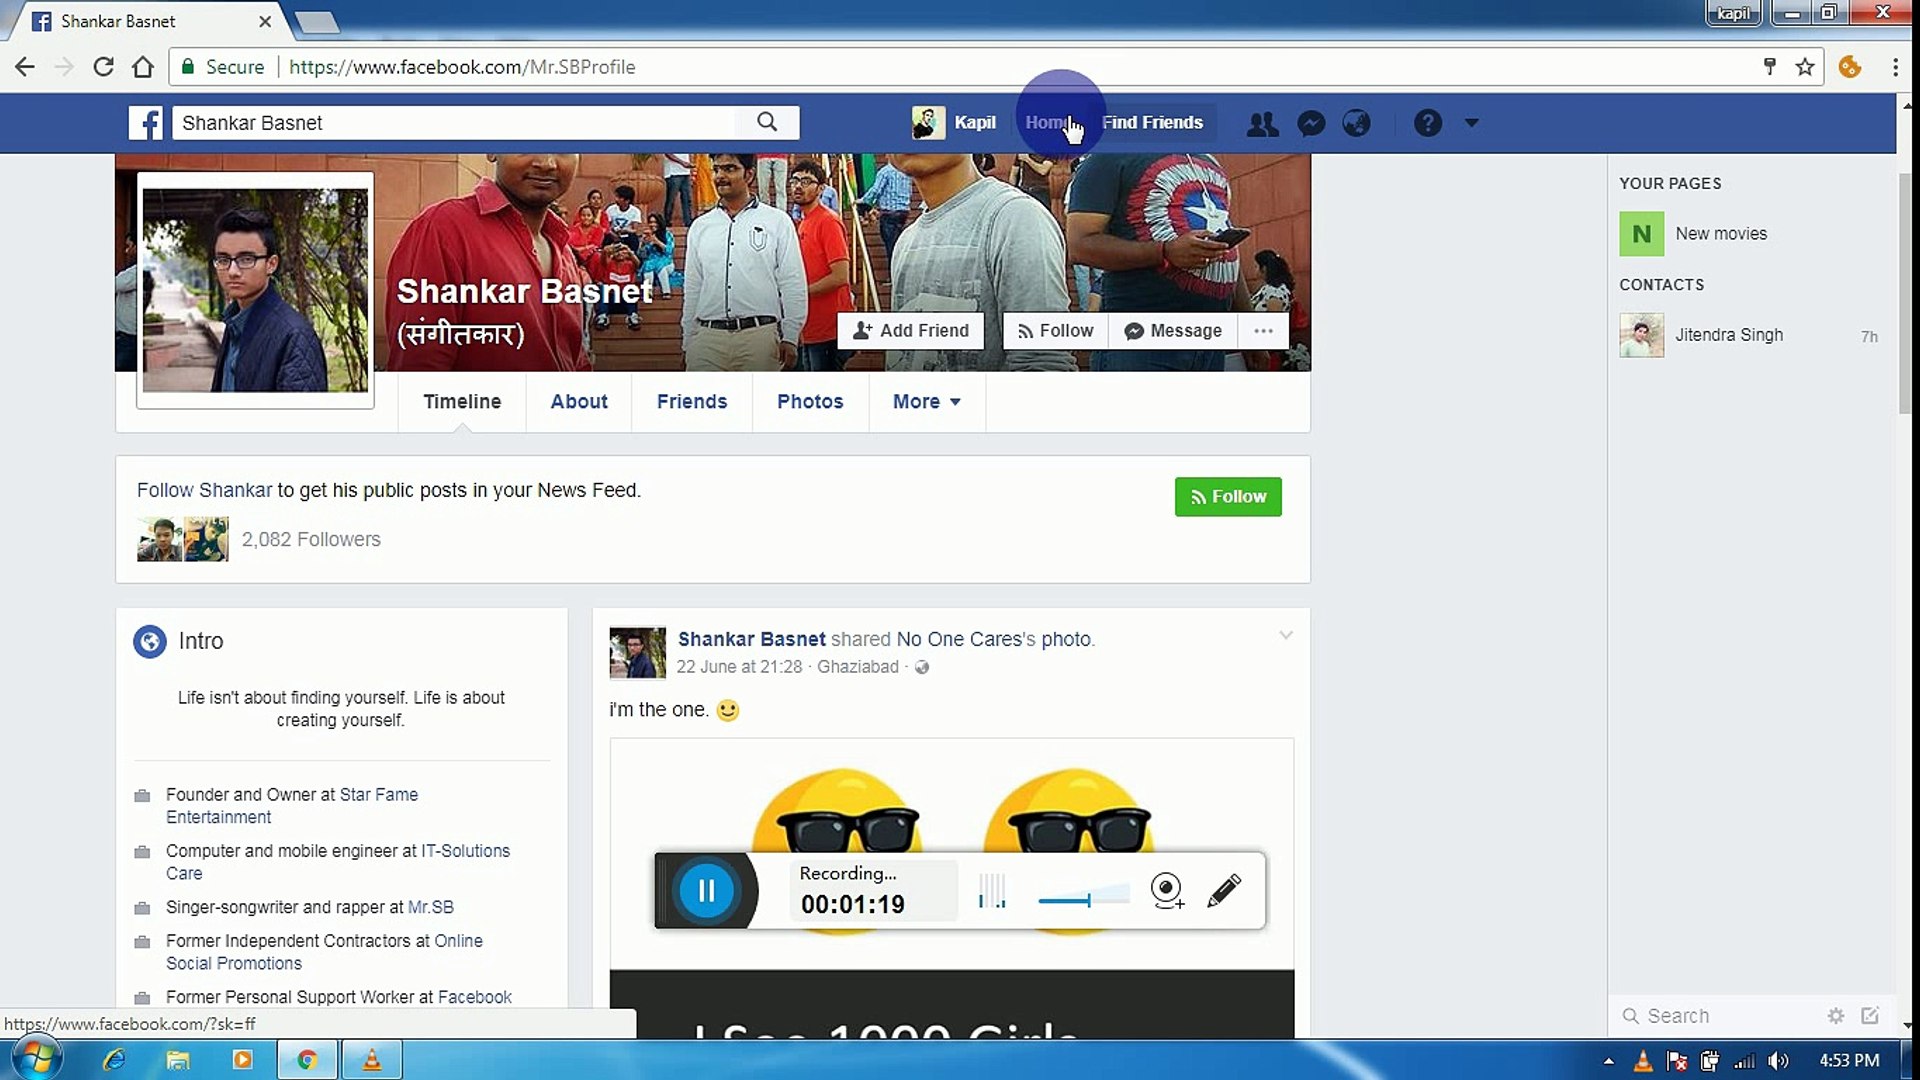Screen dimensions: 1920x1080
Task: Click the Quick Help question mark icon
Action: [1427, 122]
